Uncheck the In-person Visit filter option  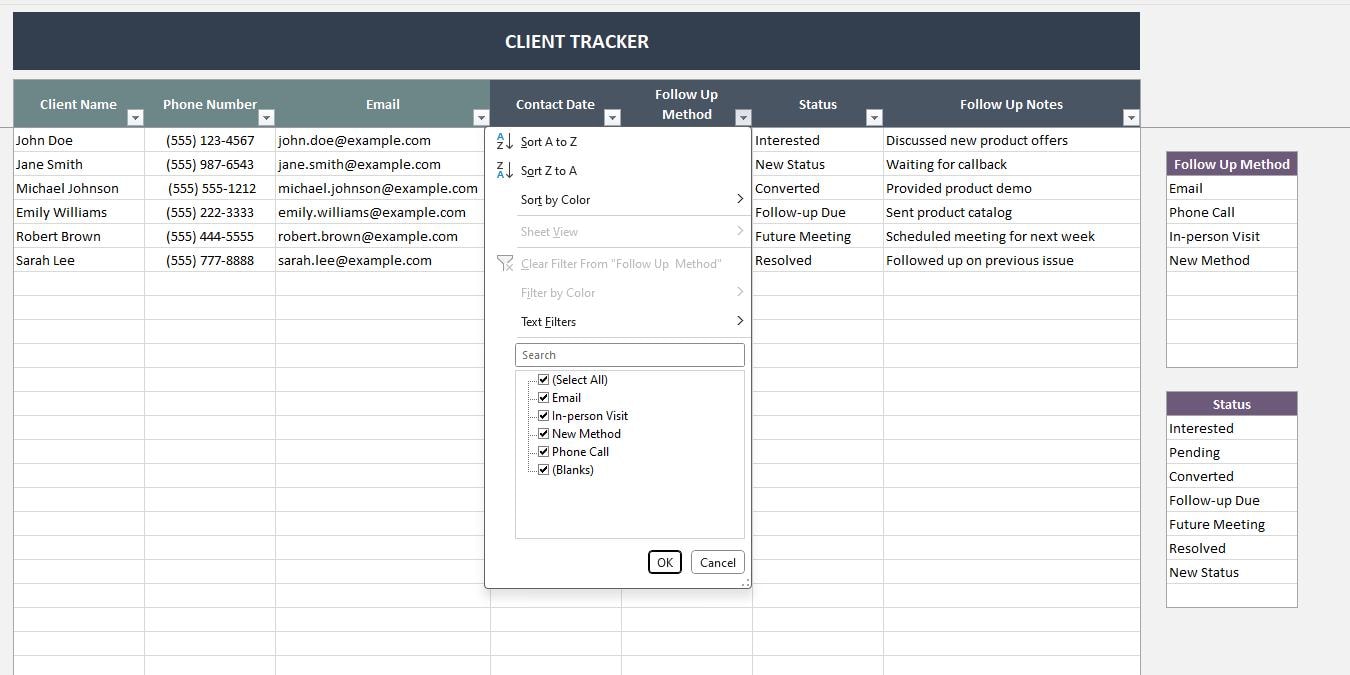543,415
